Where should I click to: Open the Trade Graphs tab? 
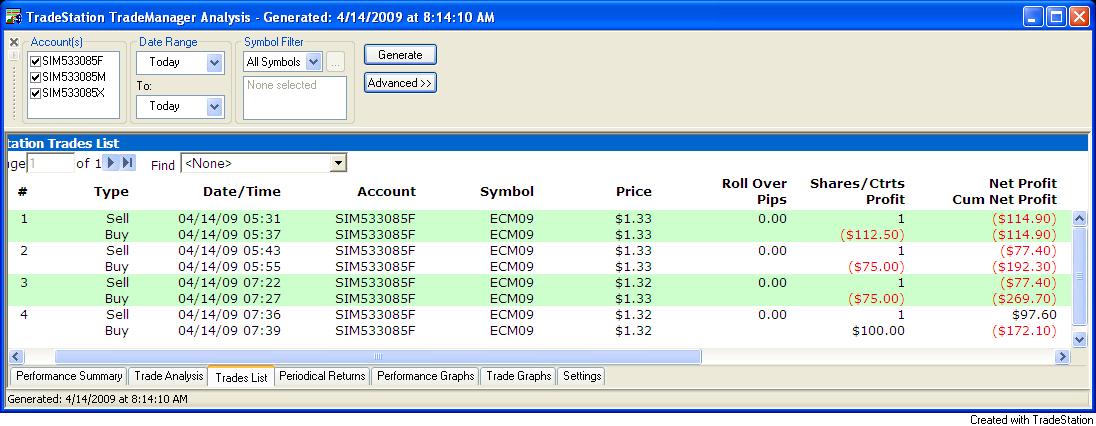tap(519, 376)
